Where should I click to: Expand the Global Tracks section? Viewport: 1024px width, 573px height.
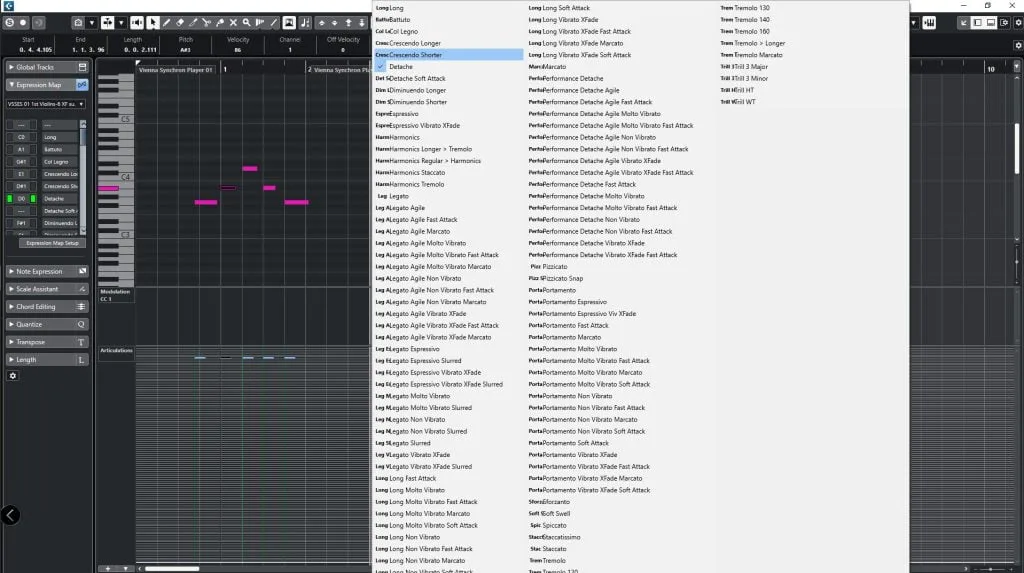pos(11,67)
